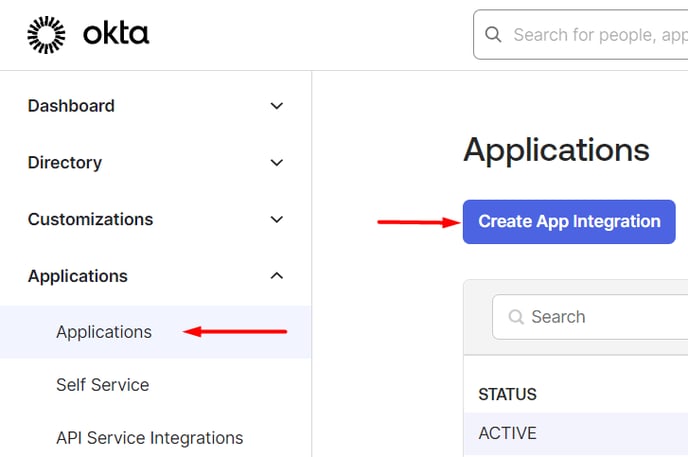Expand the chevron next to Dashboard
This screenshot has height=457, width=688.
tap(277, 106)
